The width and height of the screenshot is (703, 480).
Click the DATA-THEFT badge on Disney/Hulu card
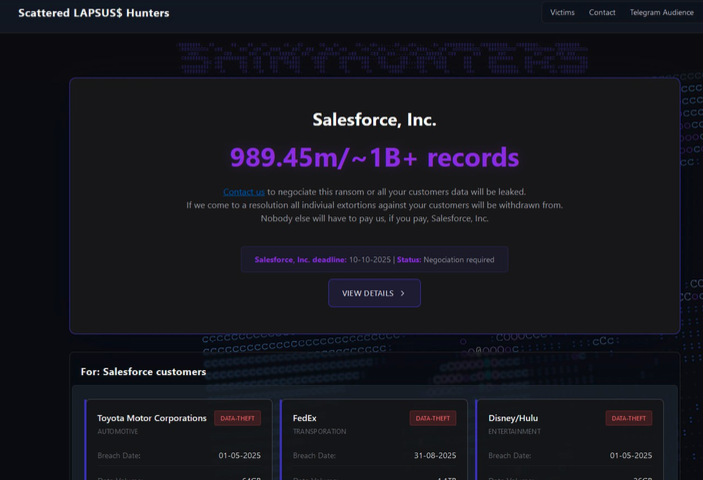pos(628,418)
